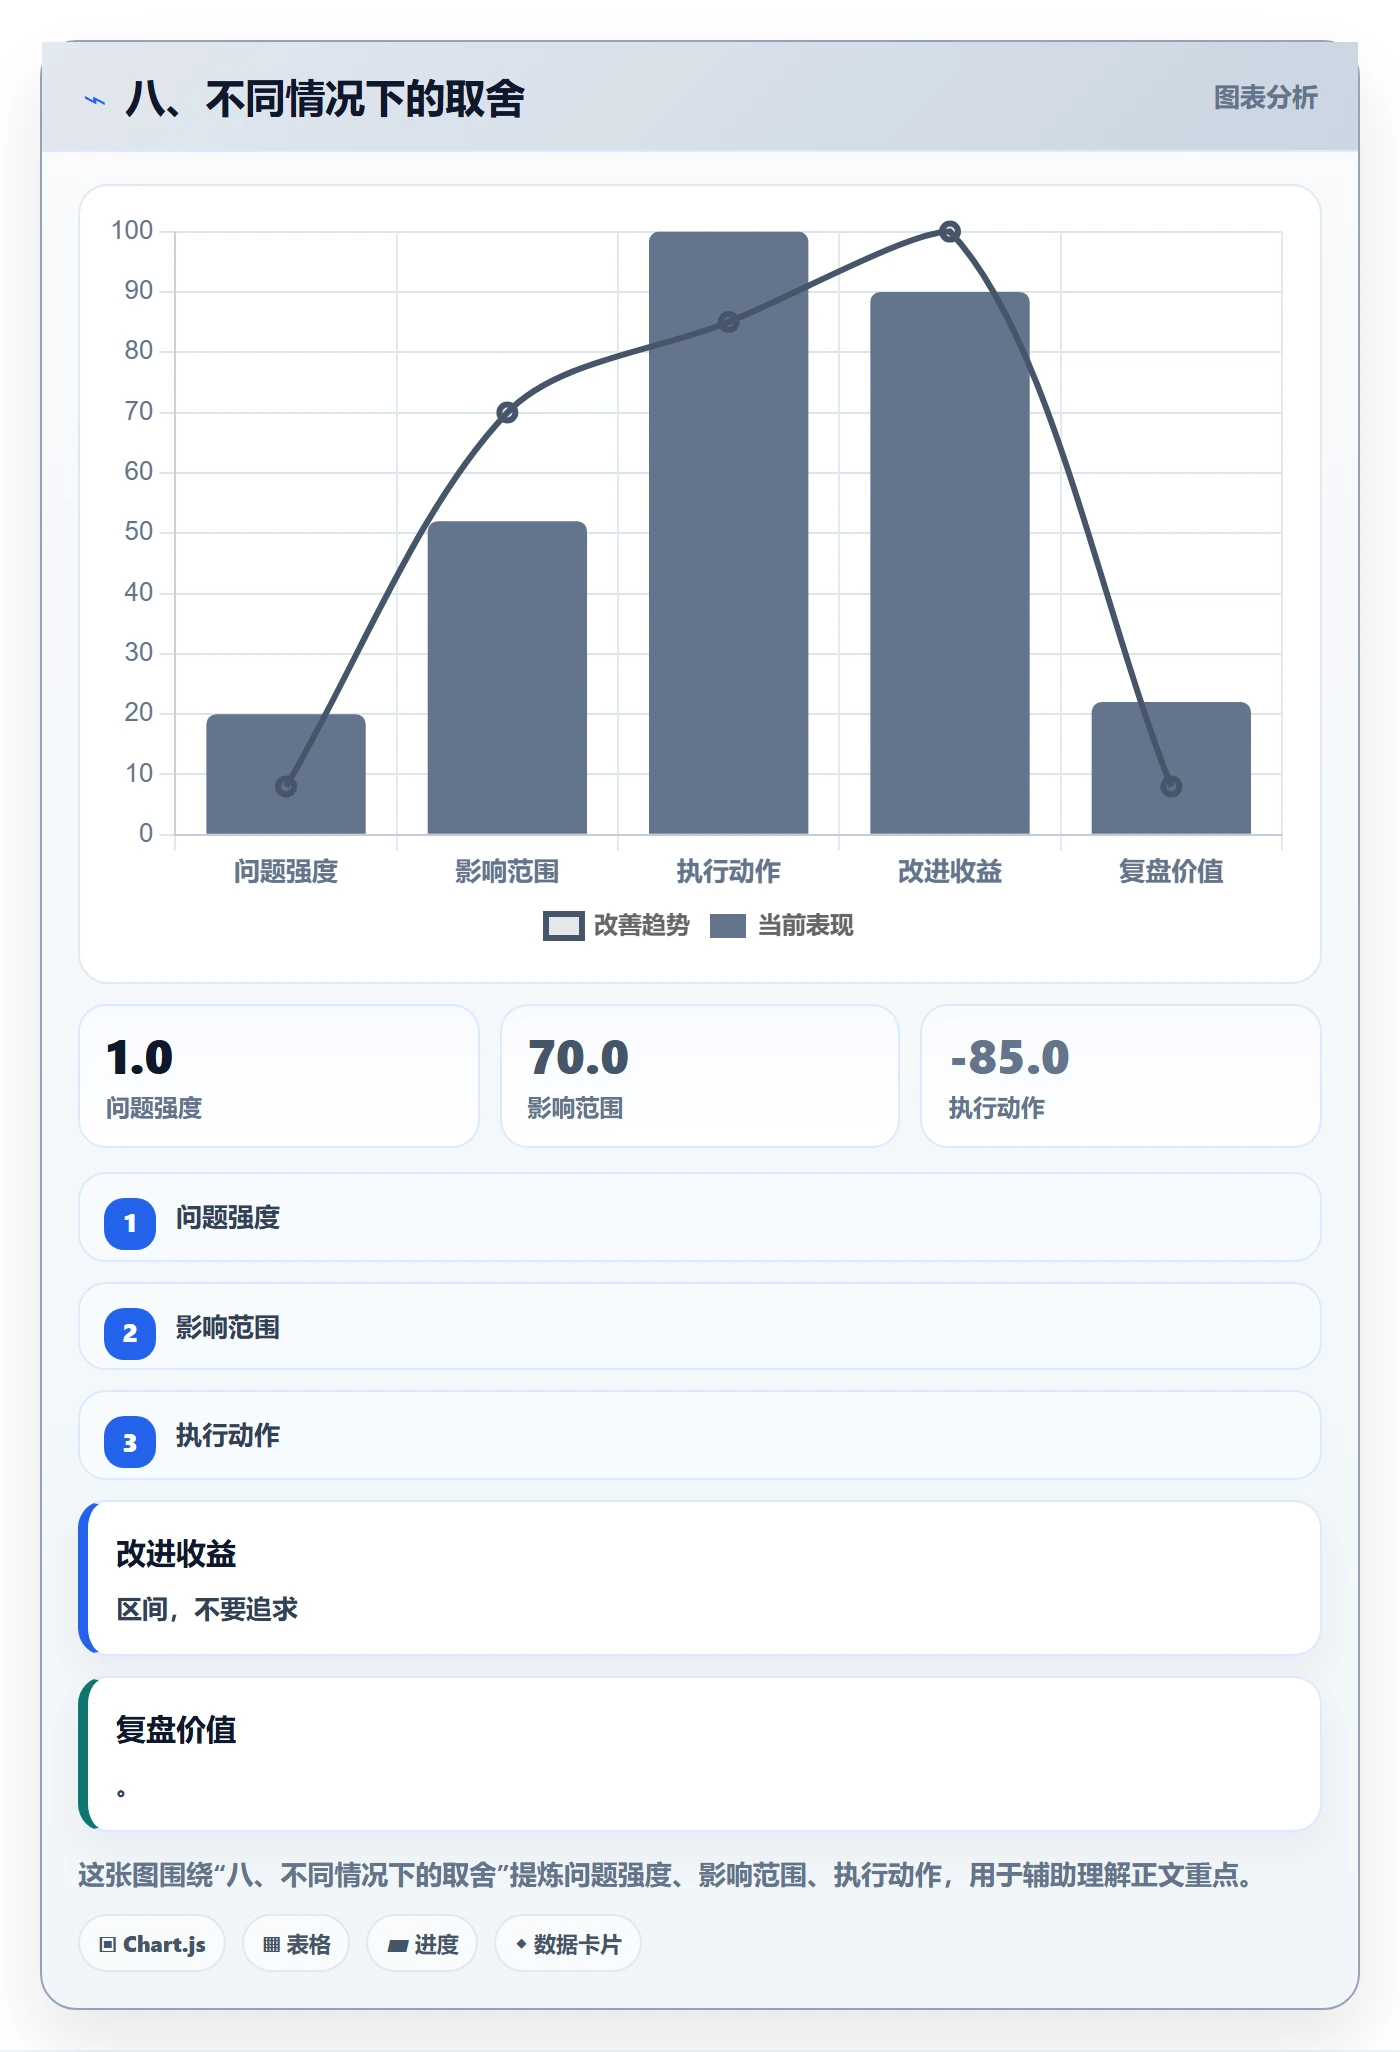Click the line point at 70 above 影响范围
This screenshot has height=2052, width=1400.
tap(507, 413)
